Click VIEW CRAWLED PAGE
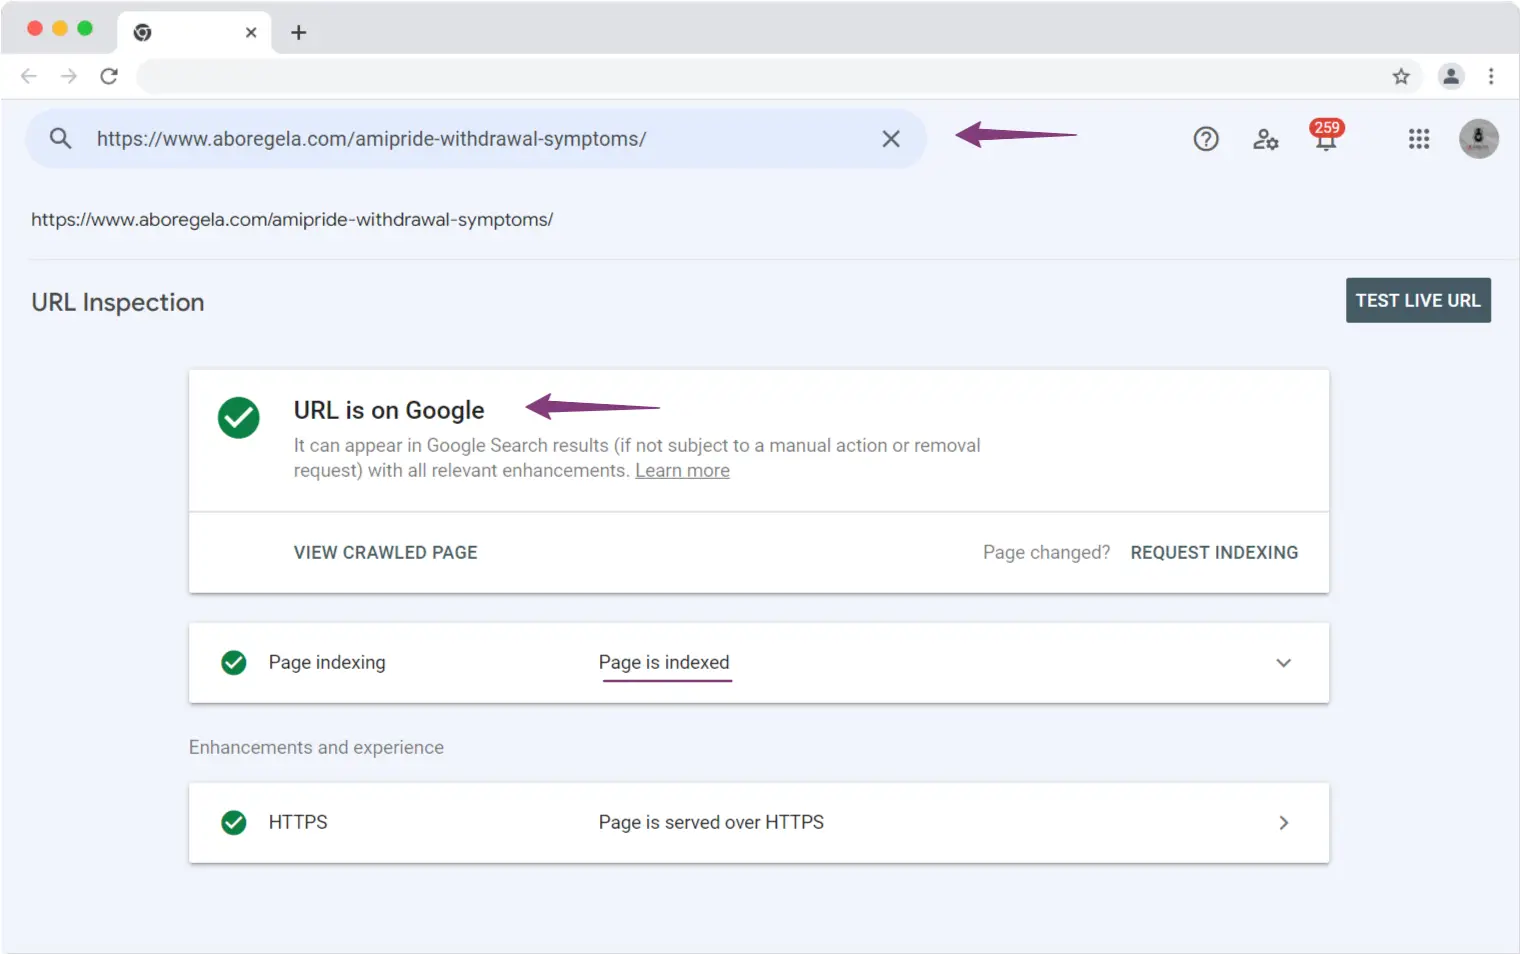 coord(385,553)
